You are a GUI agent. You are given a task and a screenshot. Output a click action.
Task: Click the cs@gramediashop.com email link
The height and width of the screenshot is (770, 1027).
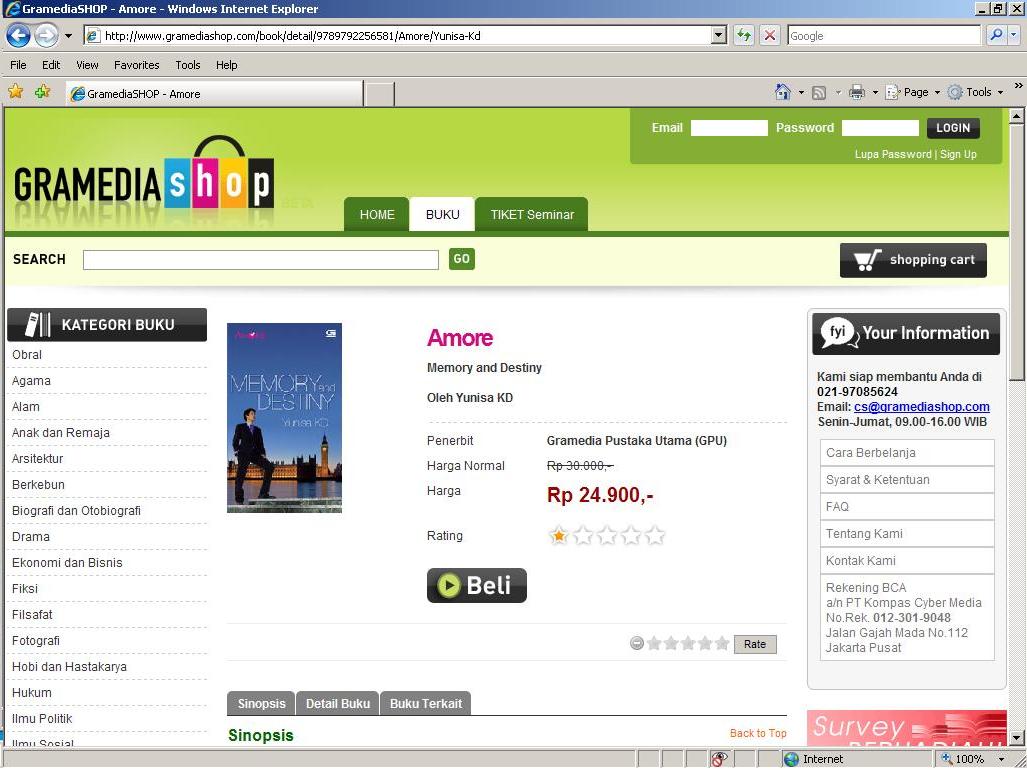click(922, 407)
